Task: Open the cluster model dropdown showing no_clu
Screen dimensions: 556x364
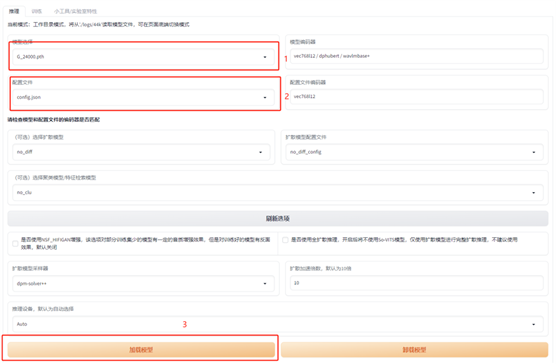Action: pyautogui.click(x=278, y=192)
